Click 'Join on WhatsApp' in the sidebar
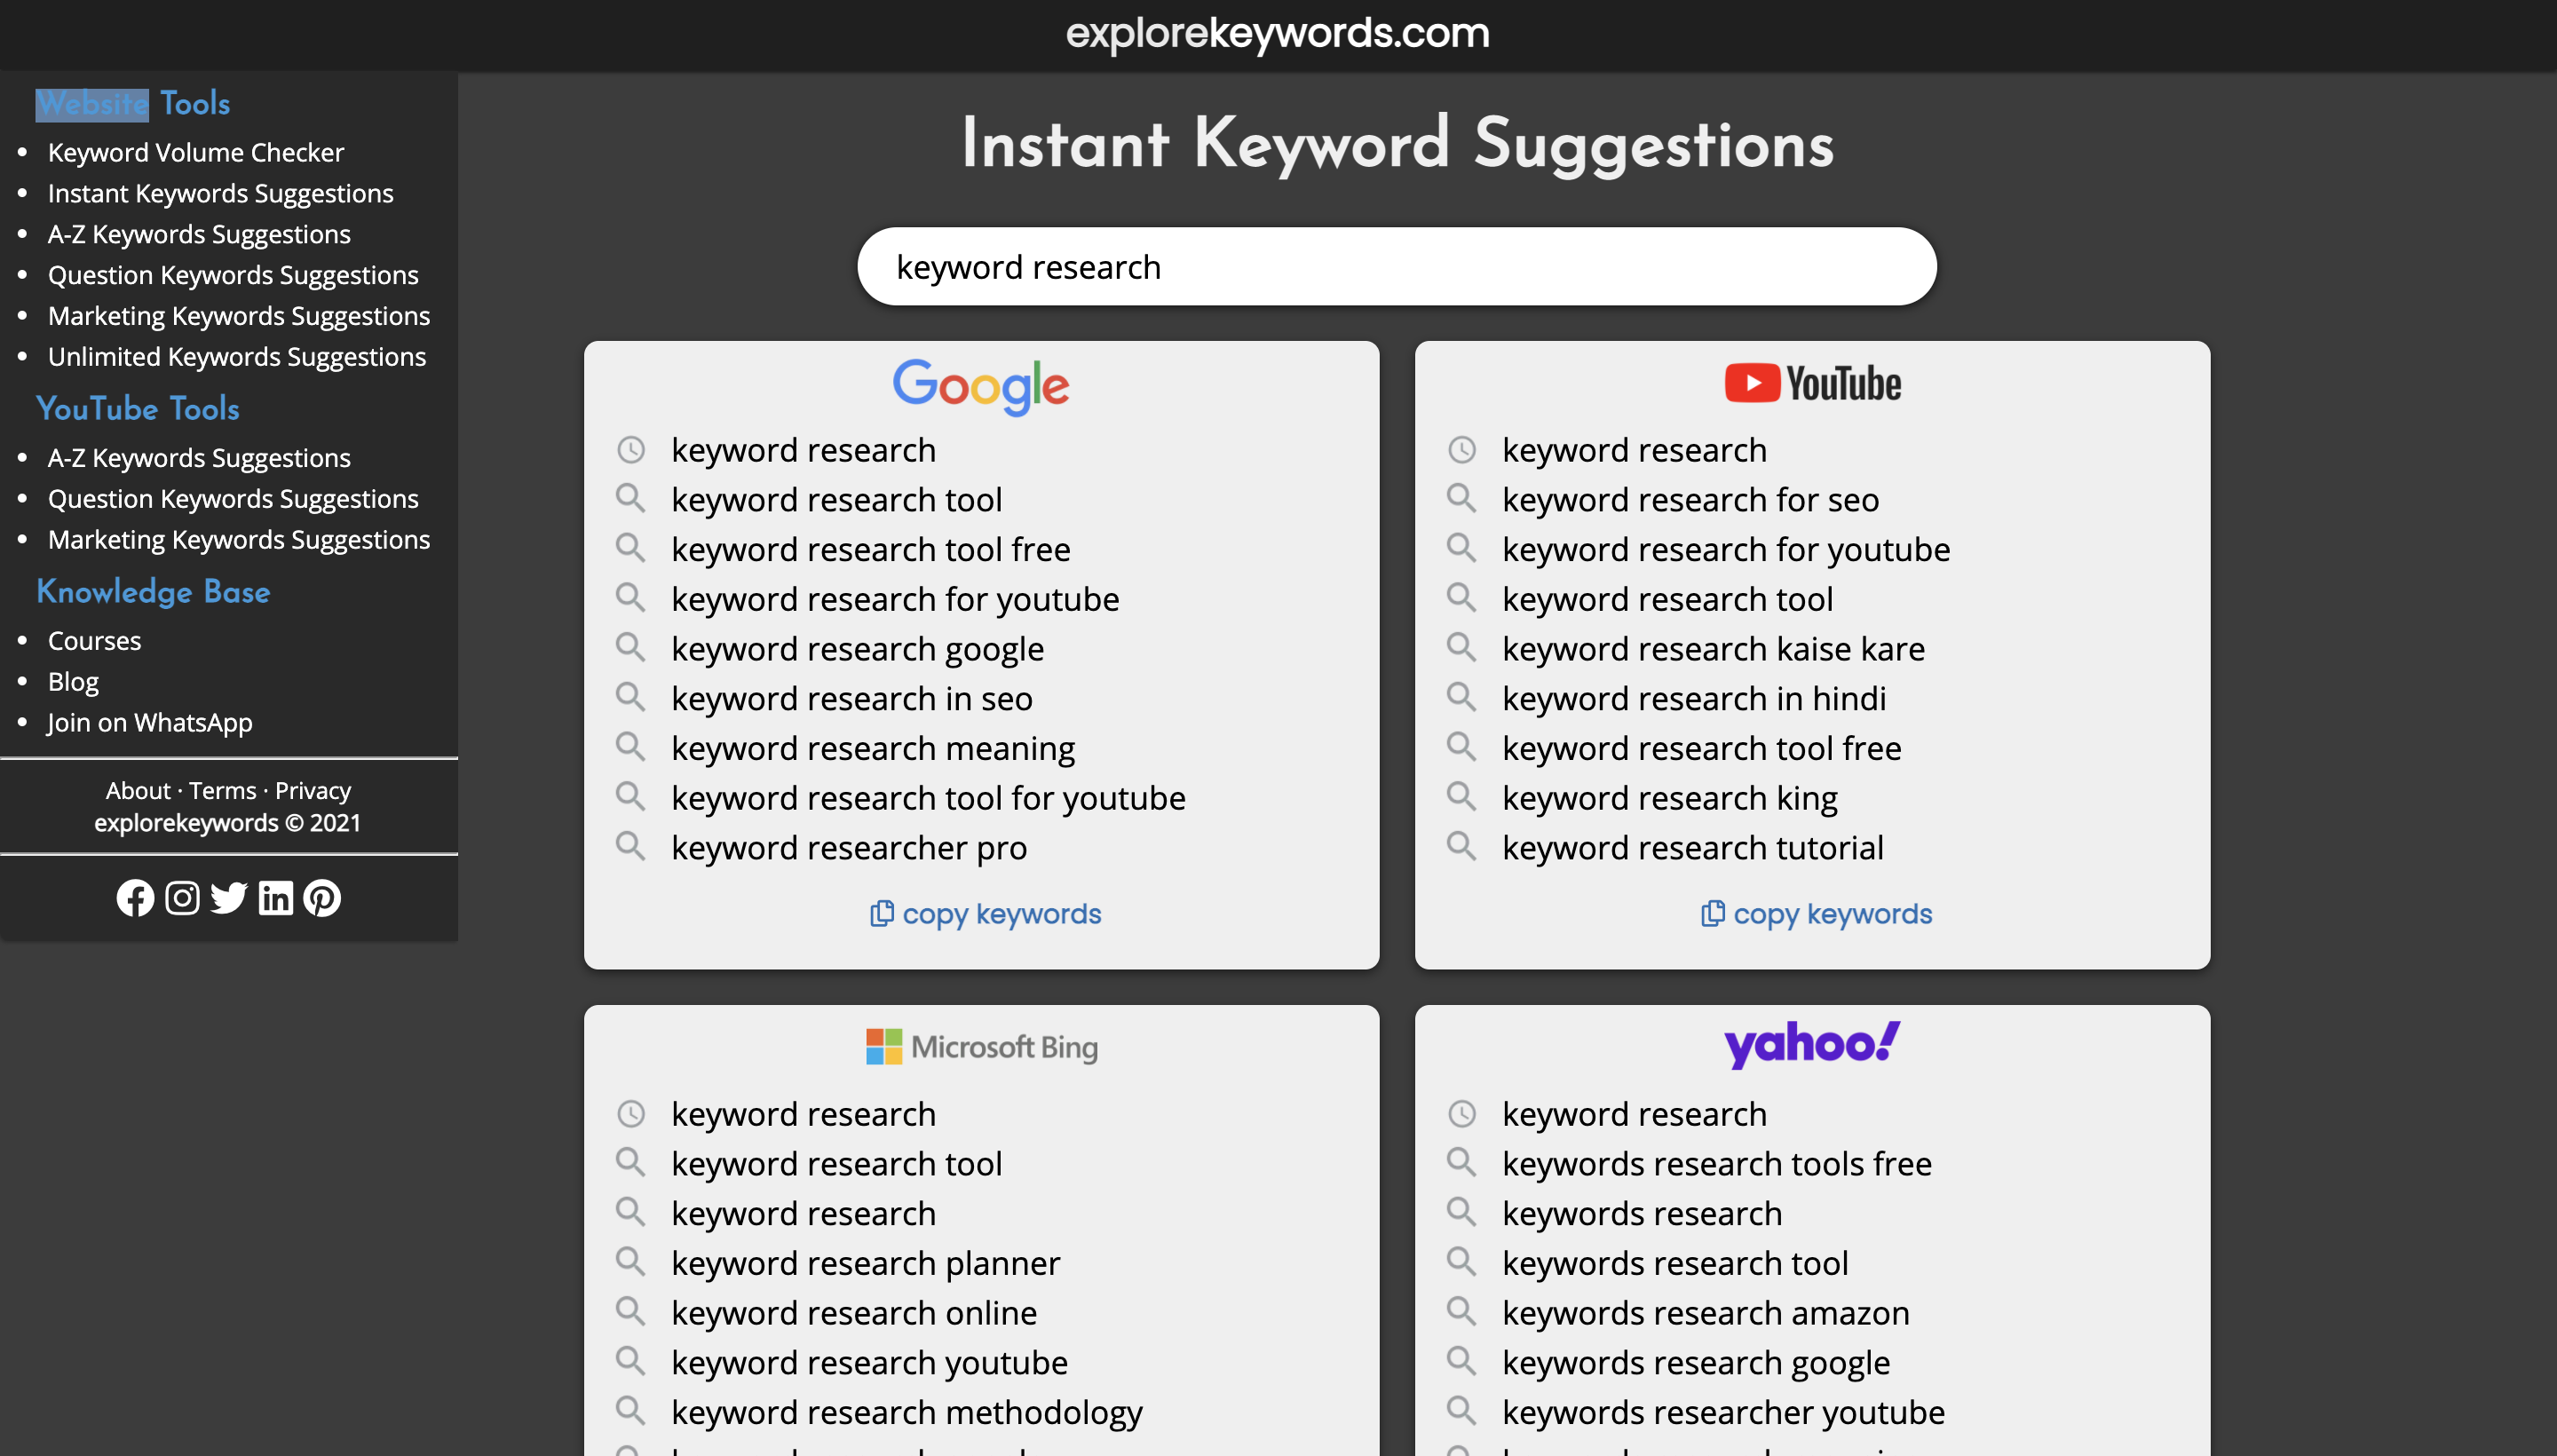This screenshot has width=2557, height=1456. [x=150, y=722]
